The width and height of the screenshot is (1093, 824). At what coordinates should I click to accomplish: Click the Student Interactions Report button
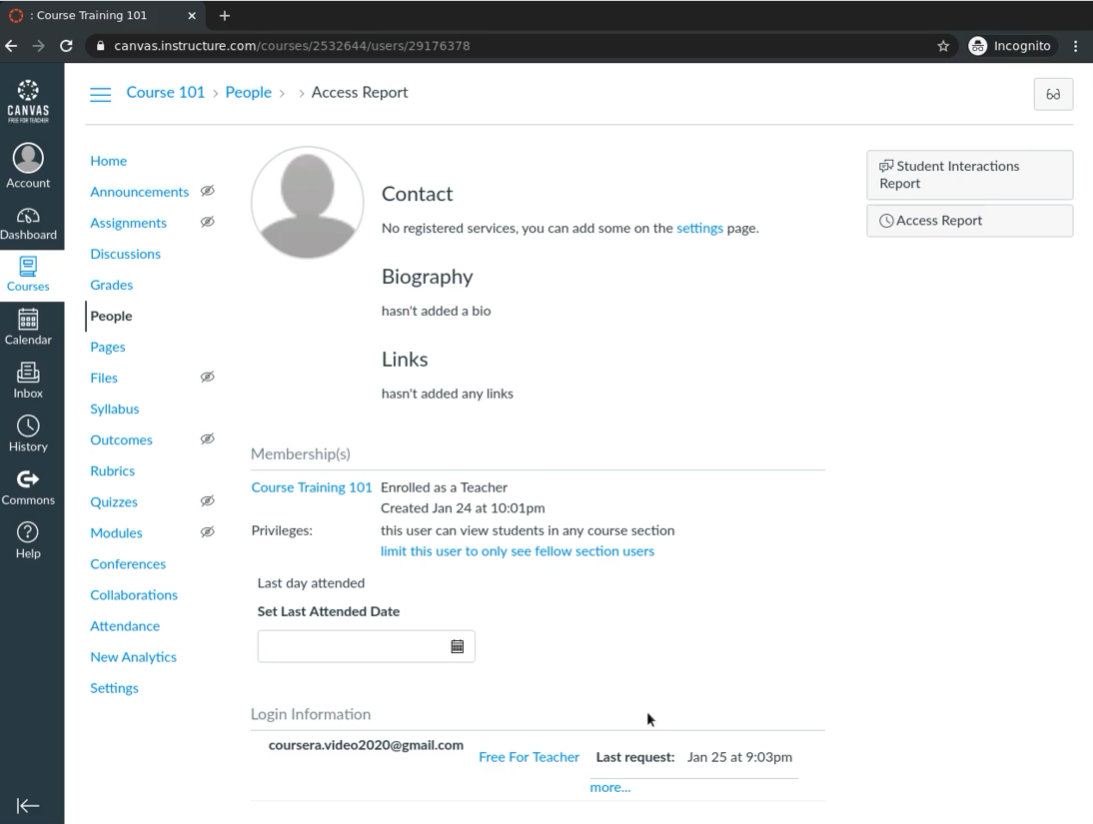point(969,175)
